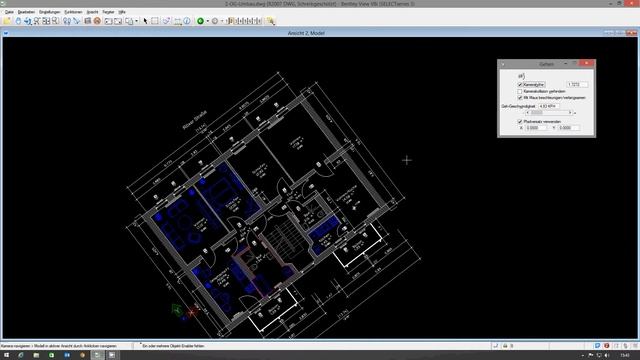Toggle the Mit Maus beschleunigen checkbox
The image size is (640, 360).
pos(520,98)
